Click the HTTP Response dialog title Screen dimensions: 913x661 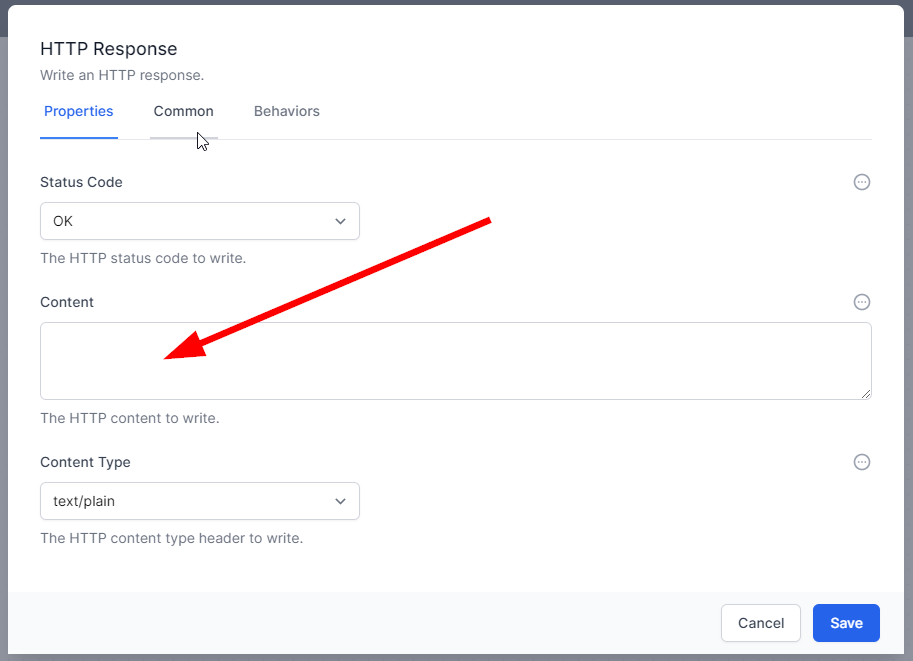point(109,48)
